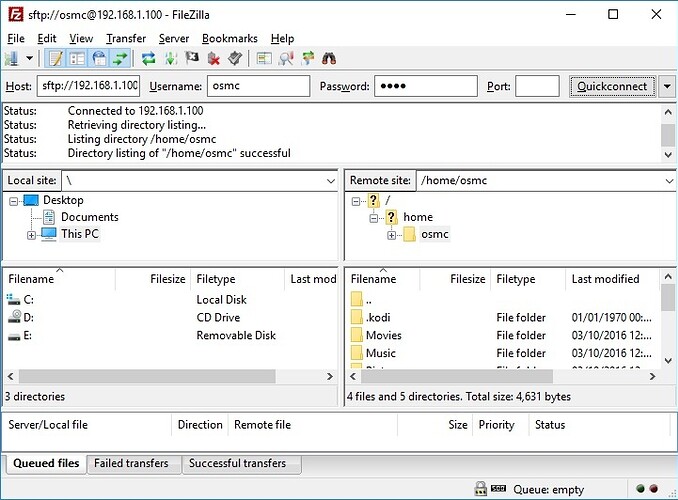Click the Remote site path field
This screenshot has width=678, height=500.
point(540,181)
